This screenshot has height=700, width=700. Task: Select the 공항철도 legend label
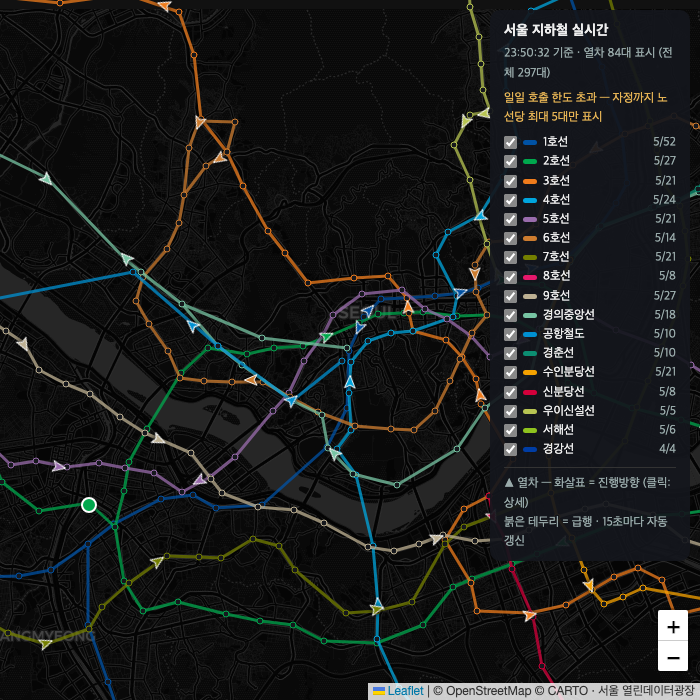click(x=563, y=333)
